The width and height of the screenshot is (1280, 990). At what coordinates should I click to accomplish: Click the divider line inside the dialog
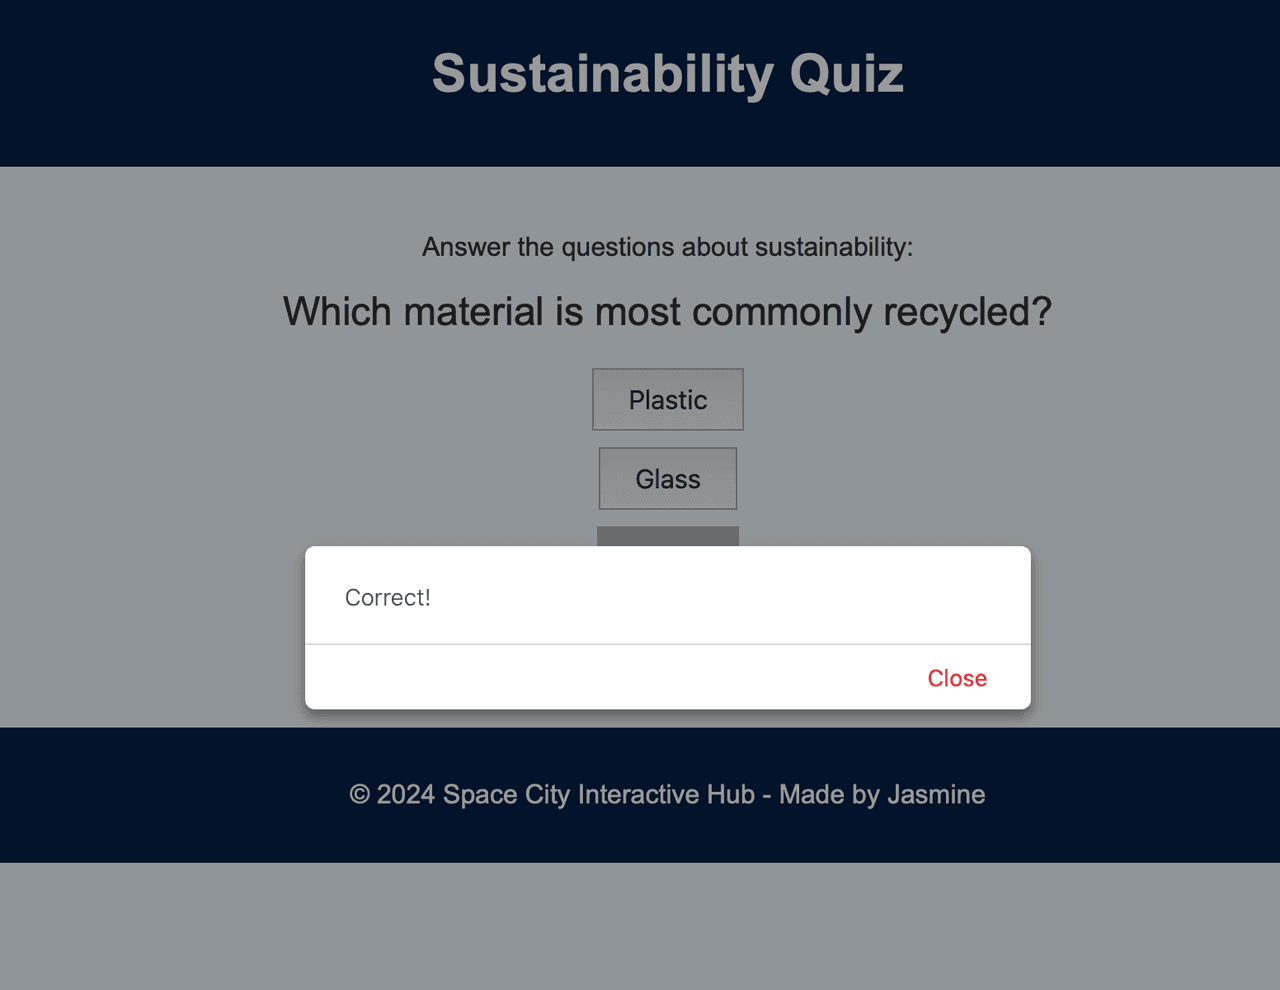[x=668, y=644]
